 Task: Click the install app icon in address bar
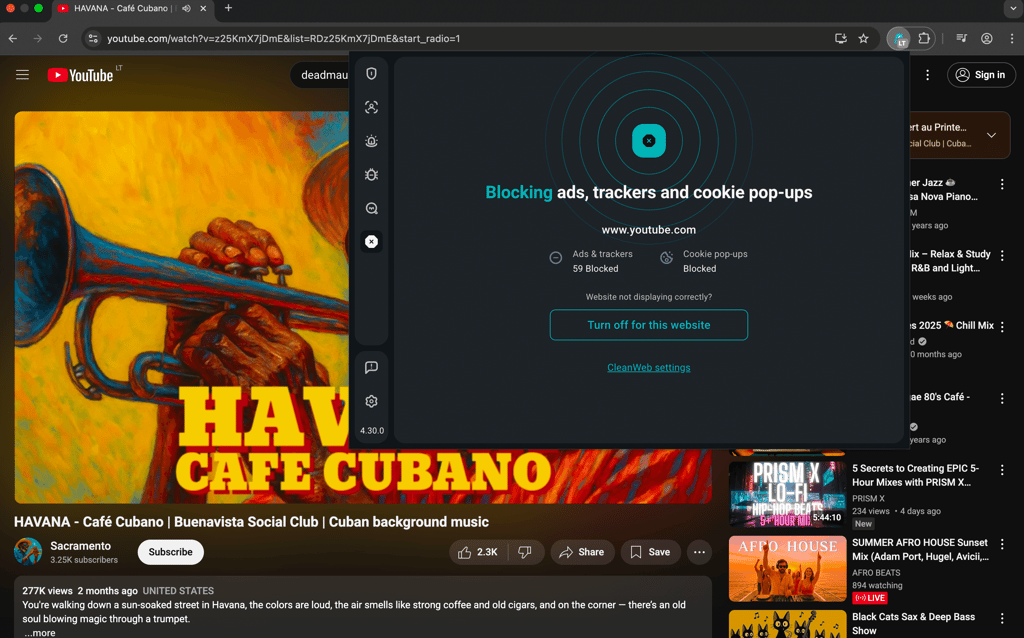pos(840,39)
